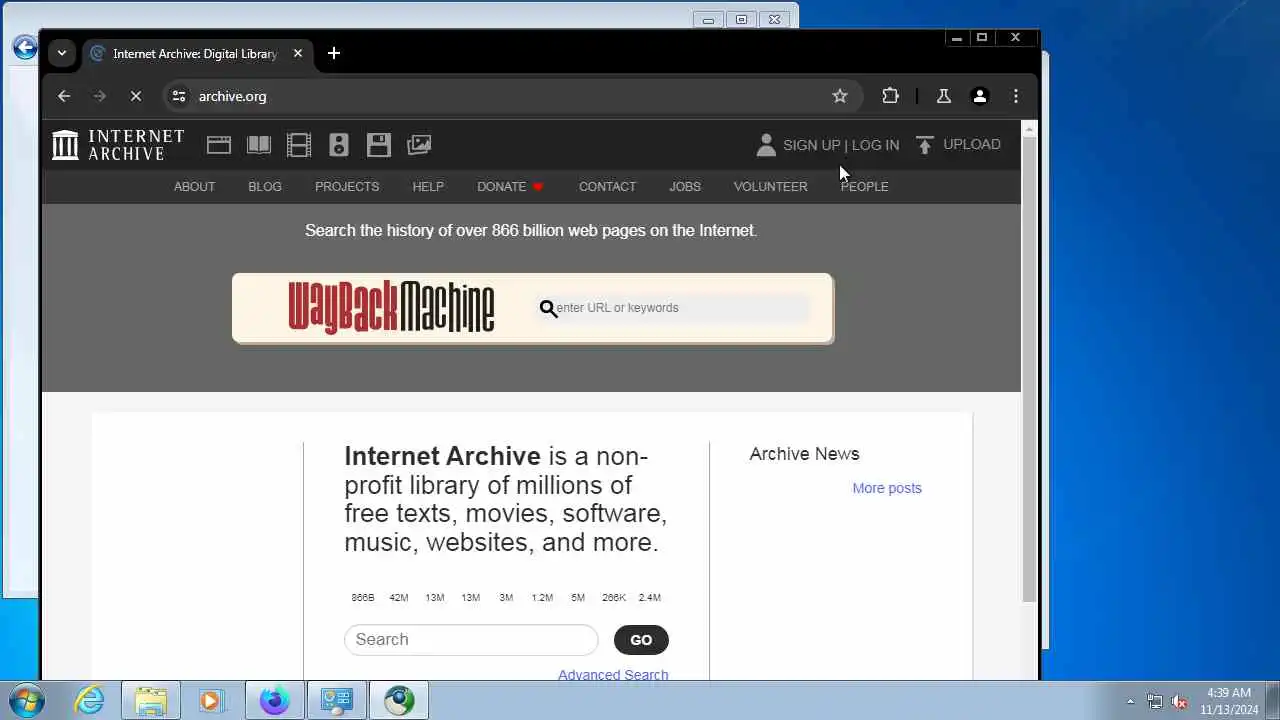The image size is (1280, 720).
Task: Switch to the Internet Archive: Digital Library tab
Action: [196, 53]
